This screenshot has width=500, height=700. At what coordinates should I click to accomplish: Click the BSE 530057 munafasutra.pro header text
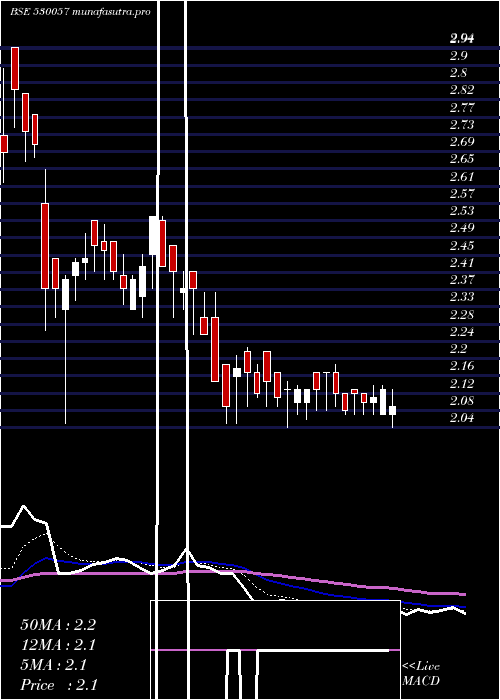80,12
